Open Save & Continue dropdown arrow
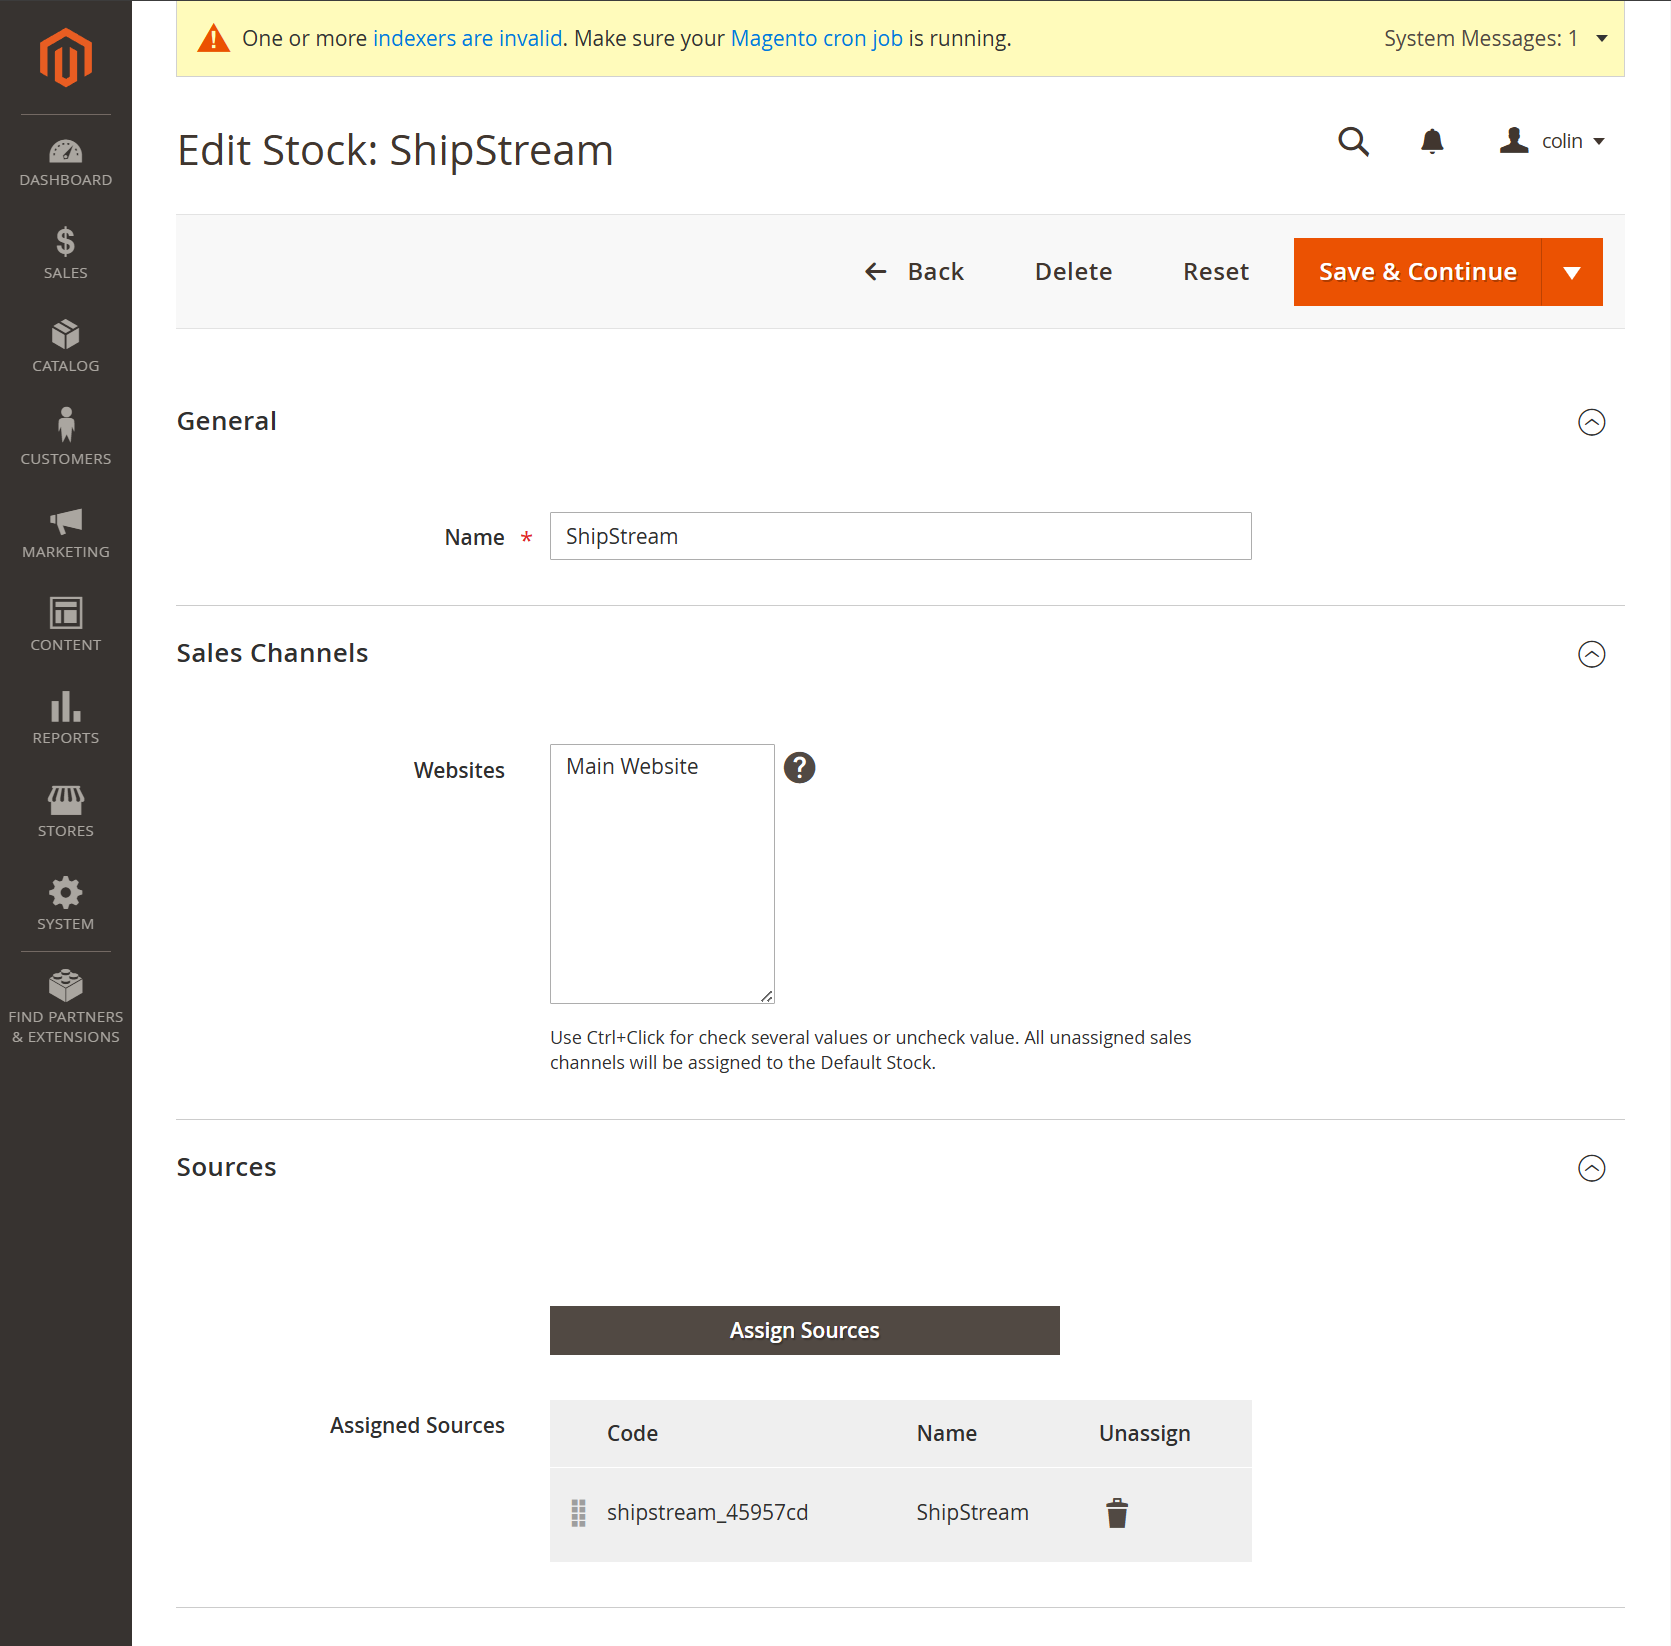The height and width of the screenshot is (1646, 1671). (1572, 272)
